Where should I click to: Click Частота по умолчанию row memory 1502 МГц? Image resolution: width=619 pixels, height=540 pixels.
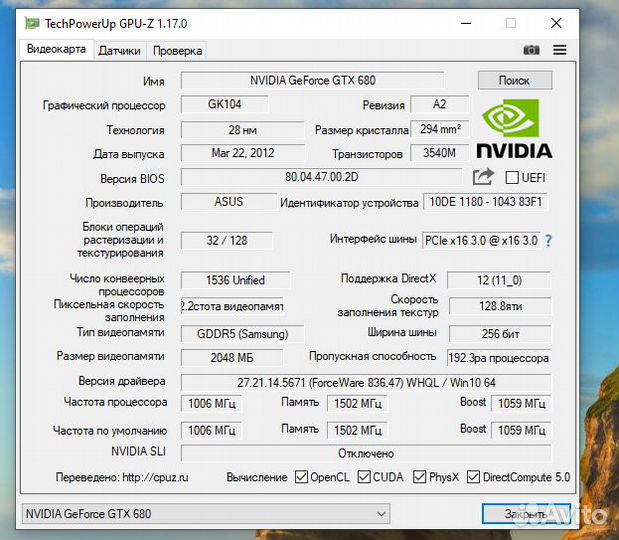tap(357, 430)
